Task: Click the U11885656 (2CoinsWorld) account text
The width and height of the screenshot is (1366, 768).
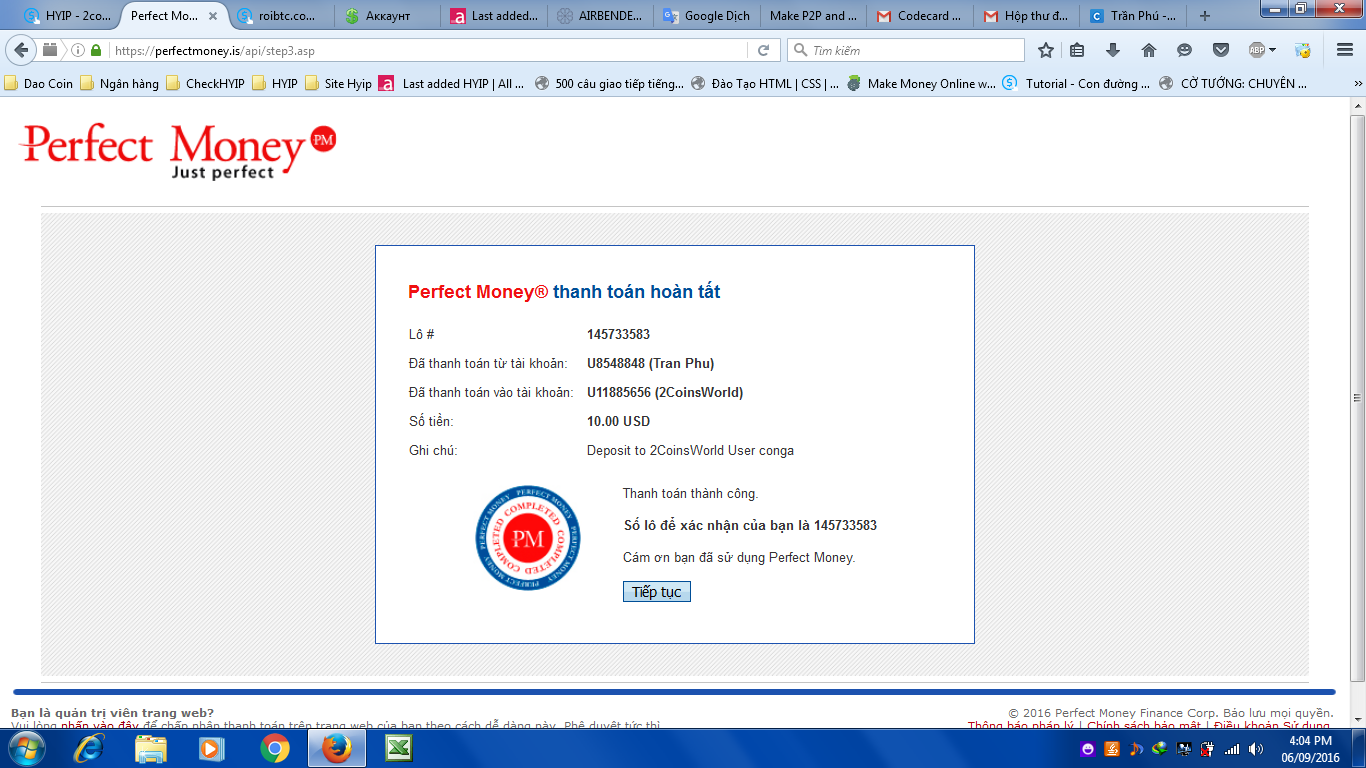Action: pyautogui.click(x=665, y=392)
